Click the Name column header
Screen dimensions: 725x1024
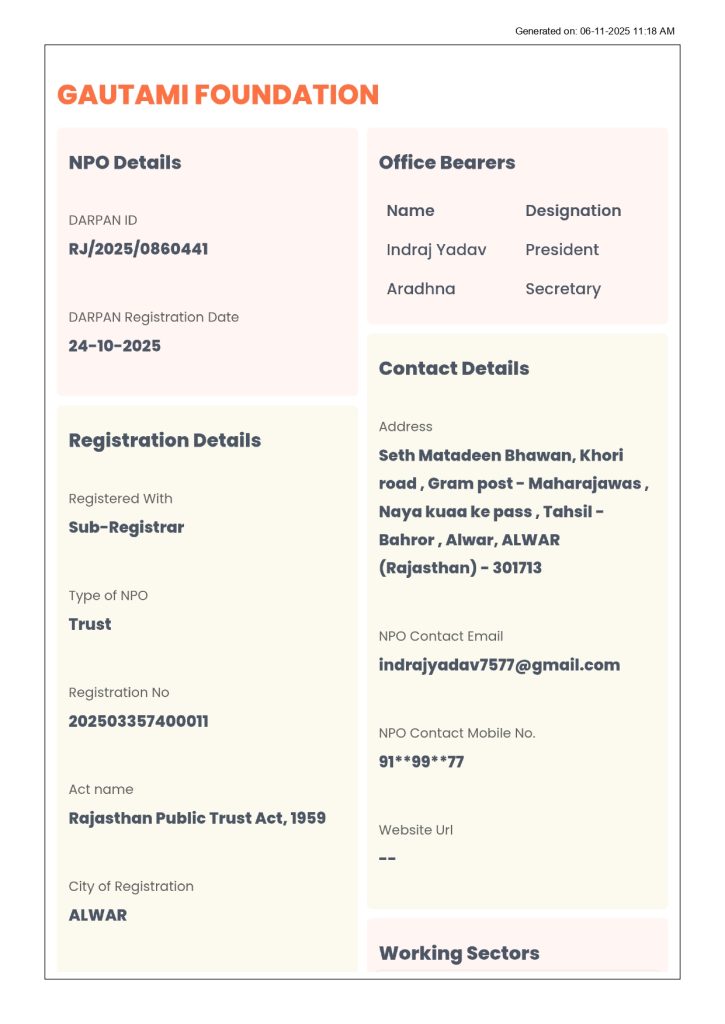pos(410,211)
